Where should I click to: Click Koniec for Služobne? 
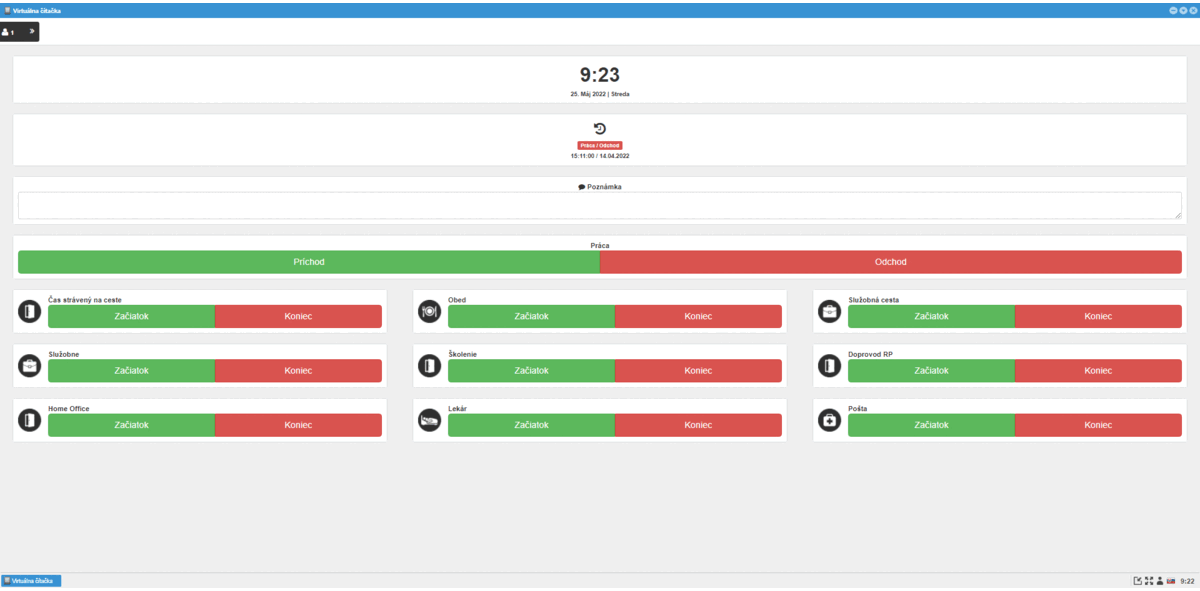[x=298, y=370]
